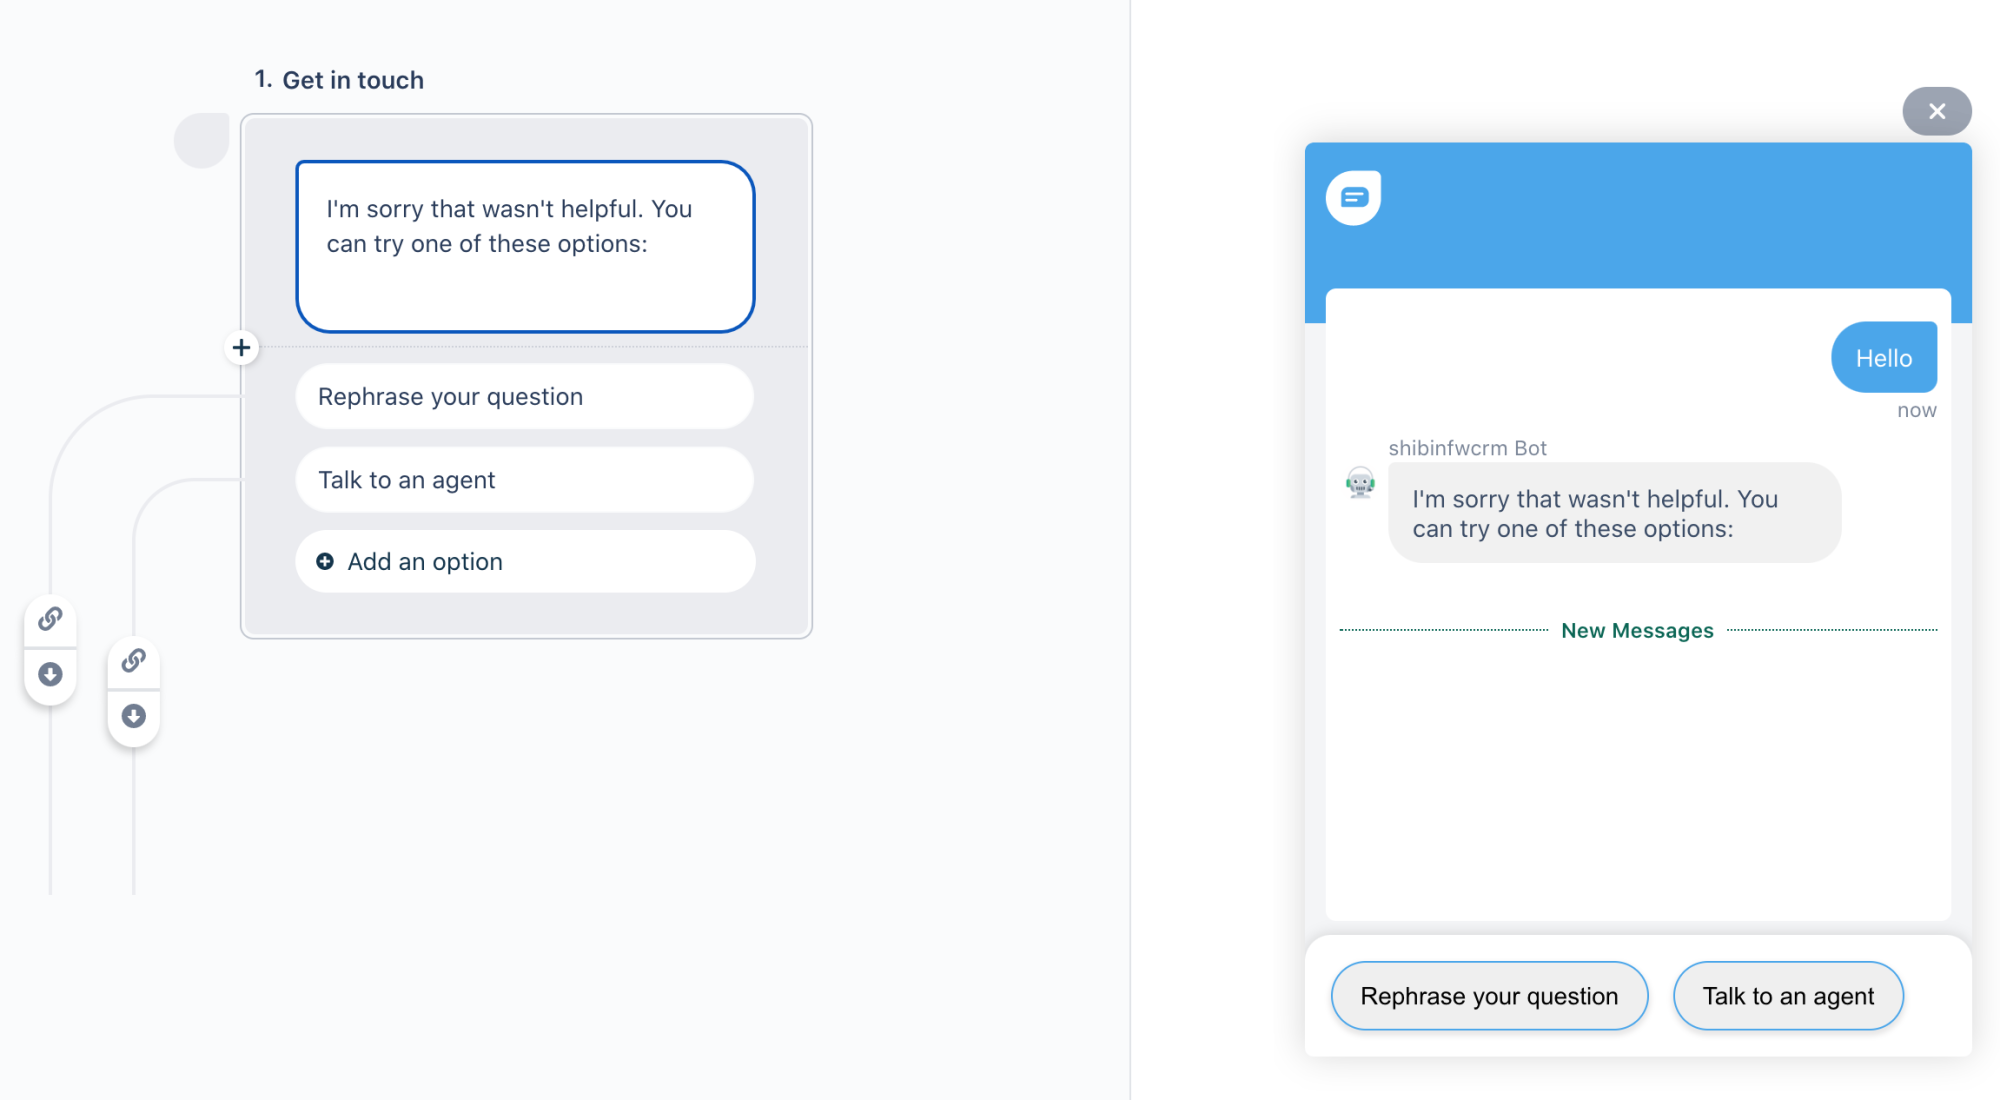Image resolution: width=2000 pixels, height=1100 pixels.
Task: Click the New Messages divider label
Action: (x=1637, y=631)
